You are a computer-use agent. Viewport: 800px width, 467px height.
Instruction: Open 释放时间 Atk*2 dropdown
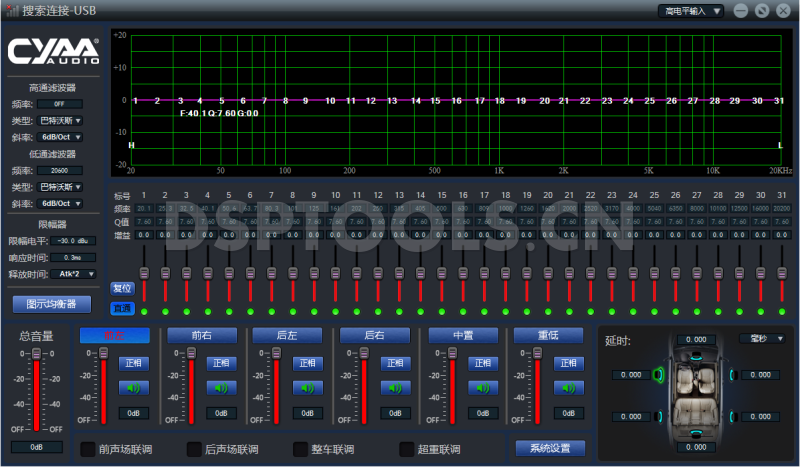click(x=73, y=274)
